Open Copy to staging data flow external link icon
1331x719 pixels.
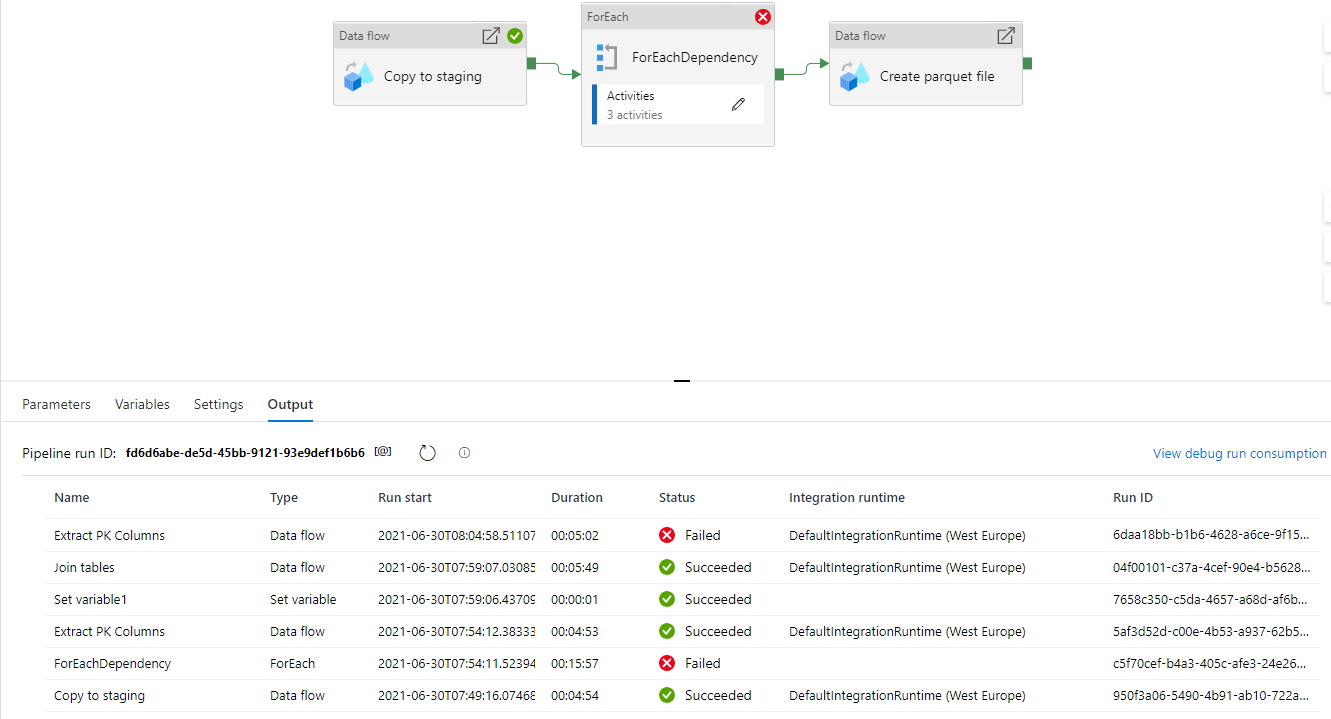(491, 36)
